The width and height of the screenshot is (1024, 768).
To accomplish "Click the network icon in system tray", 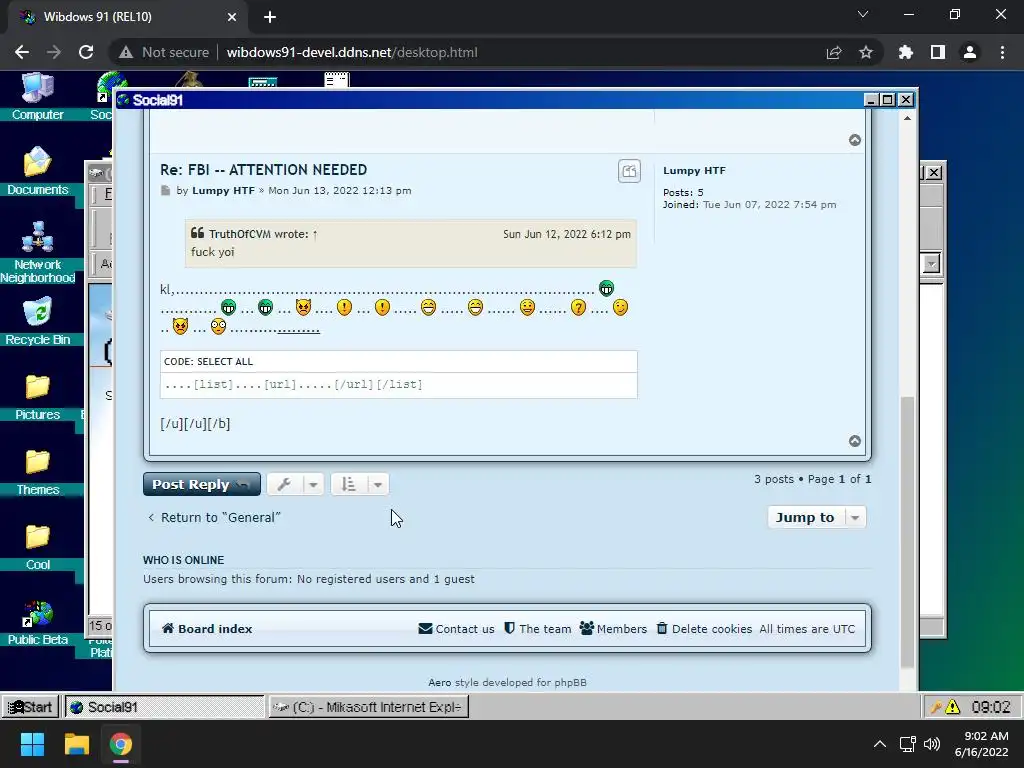I will [907, 744].
